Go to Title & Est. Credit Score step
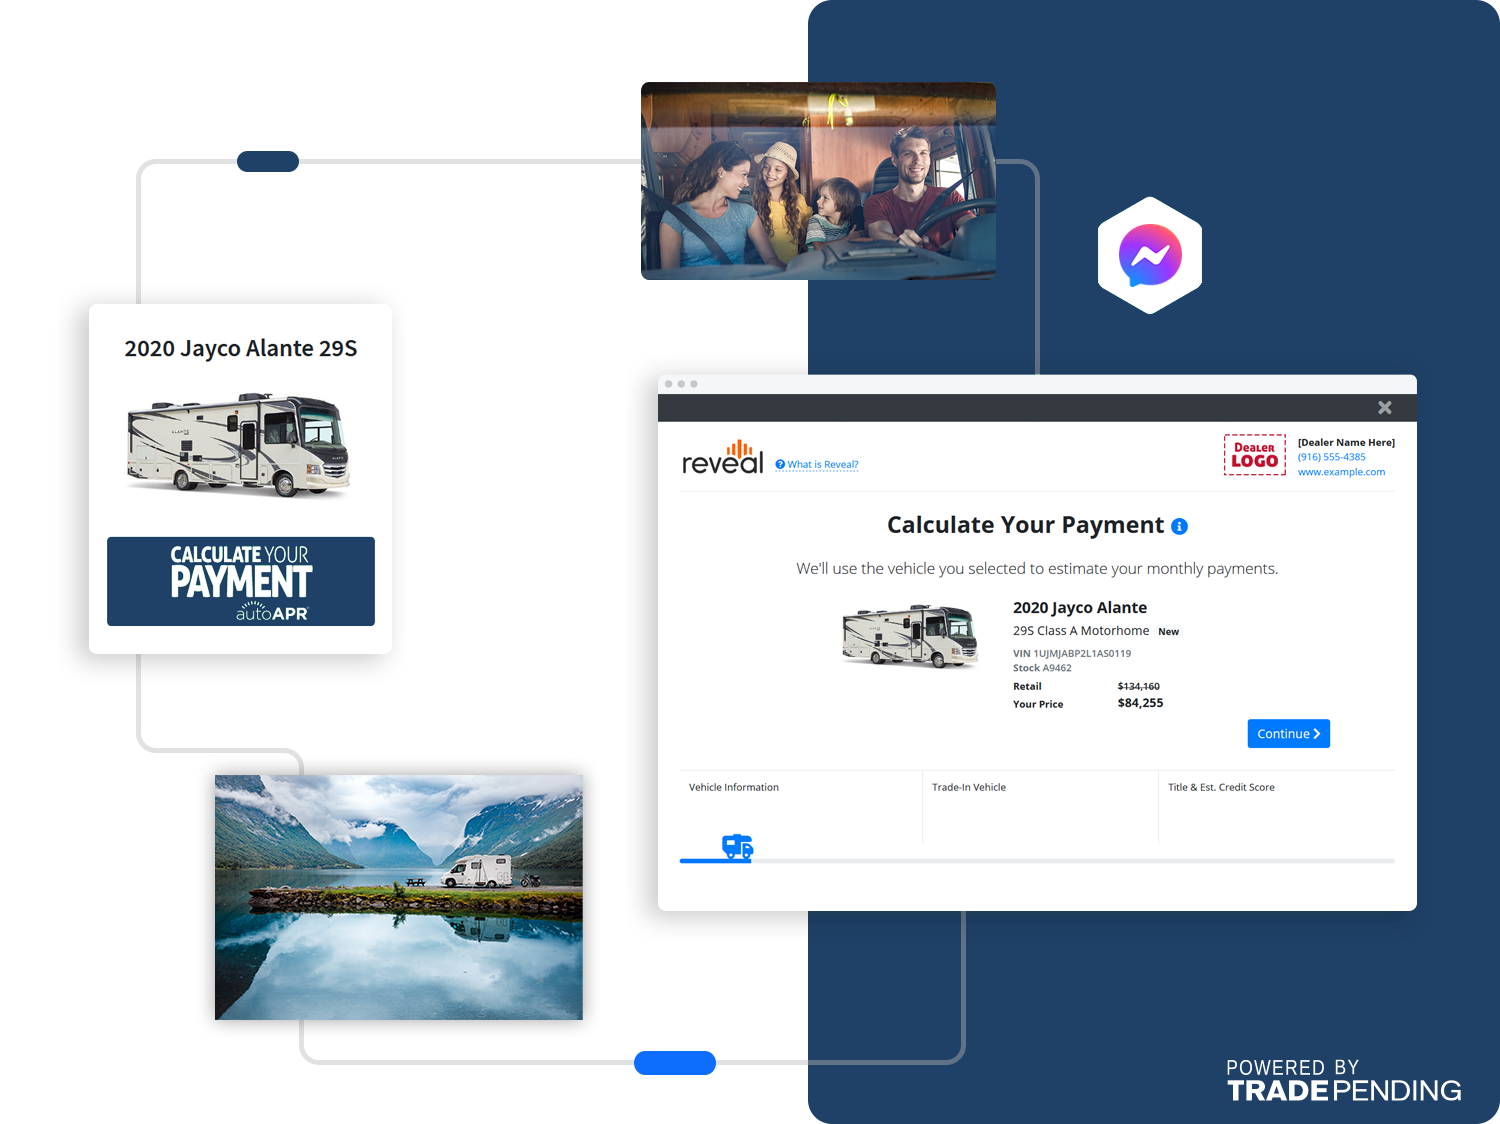1500x1124 pixels. point(1221,788)
